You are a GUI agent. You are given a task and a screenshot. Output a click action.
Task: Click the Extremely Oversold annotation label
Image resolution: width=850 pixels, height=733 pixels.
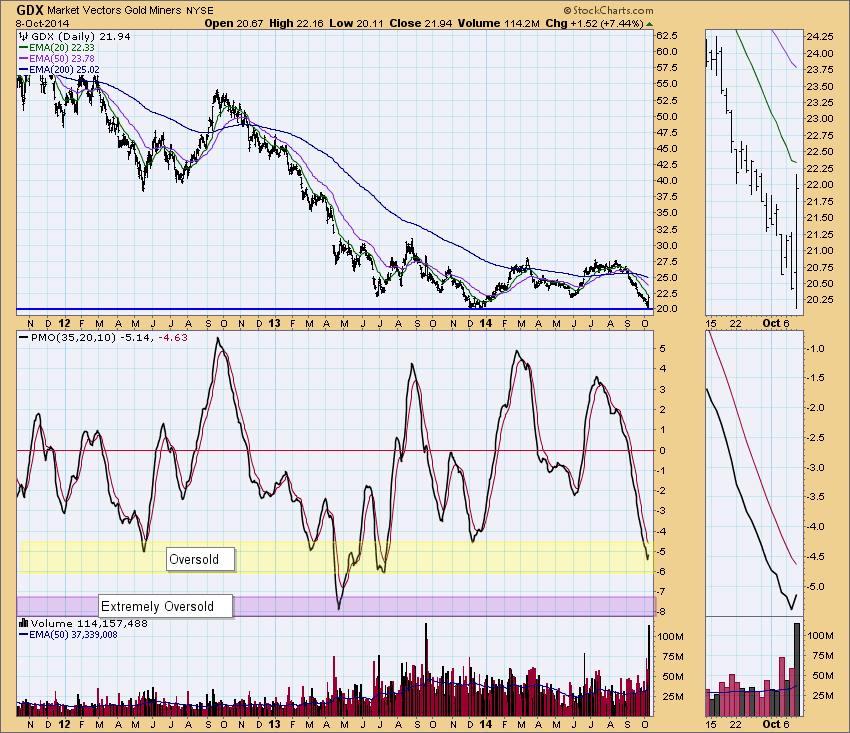coord(165,606)
